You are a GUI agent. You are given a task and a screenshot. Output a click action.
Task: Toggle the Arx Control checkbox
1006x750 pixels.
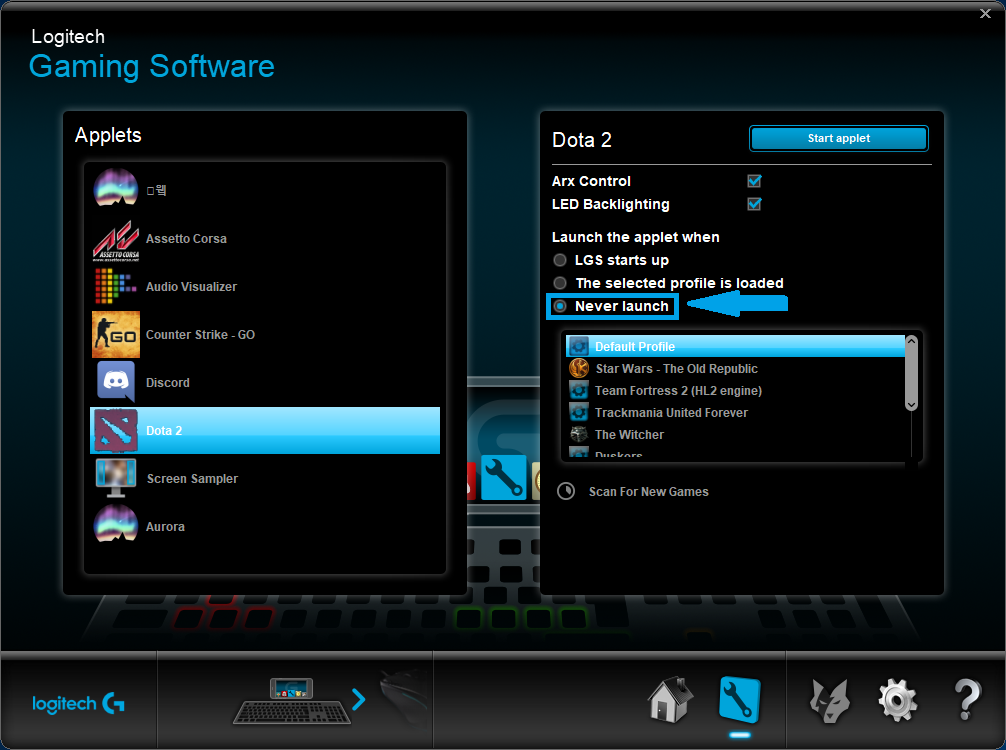754,181
